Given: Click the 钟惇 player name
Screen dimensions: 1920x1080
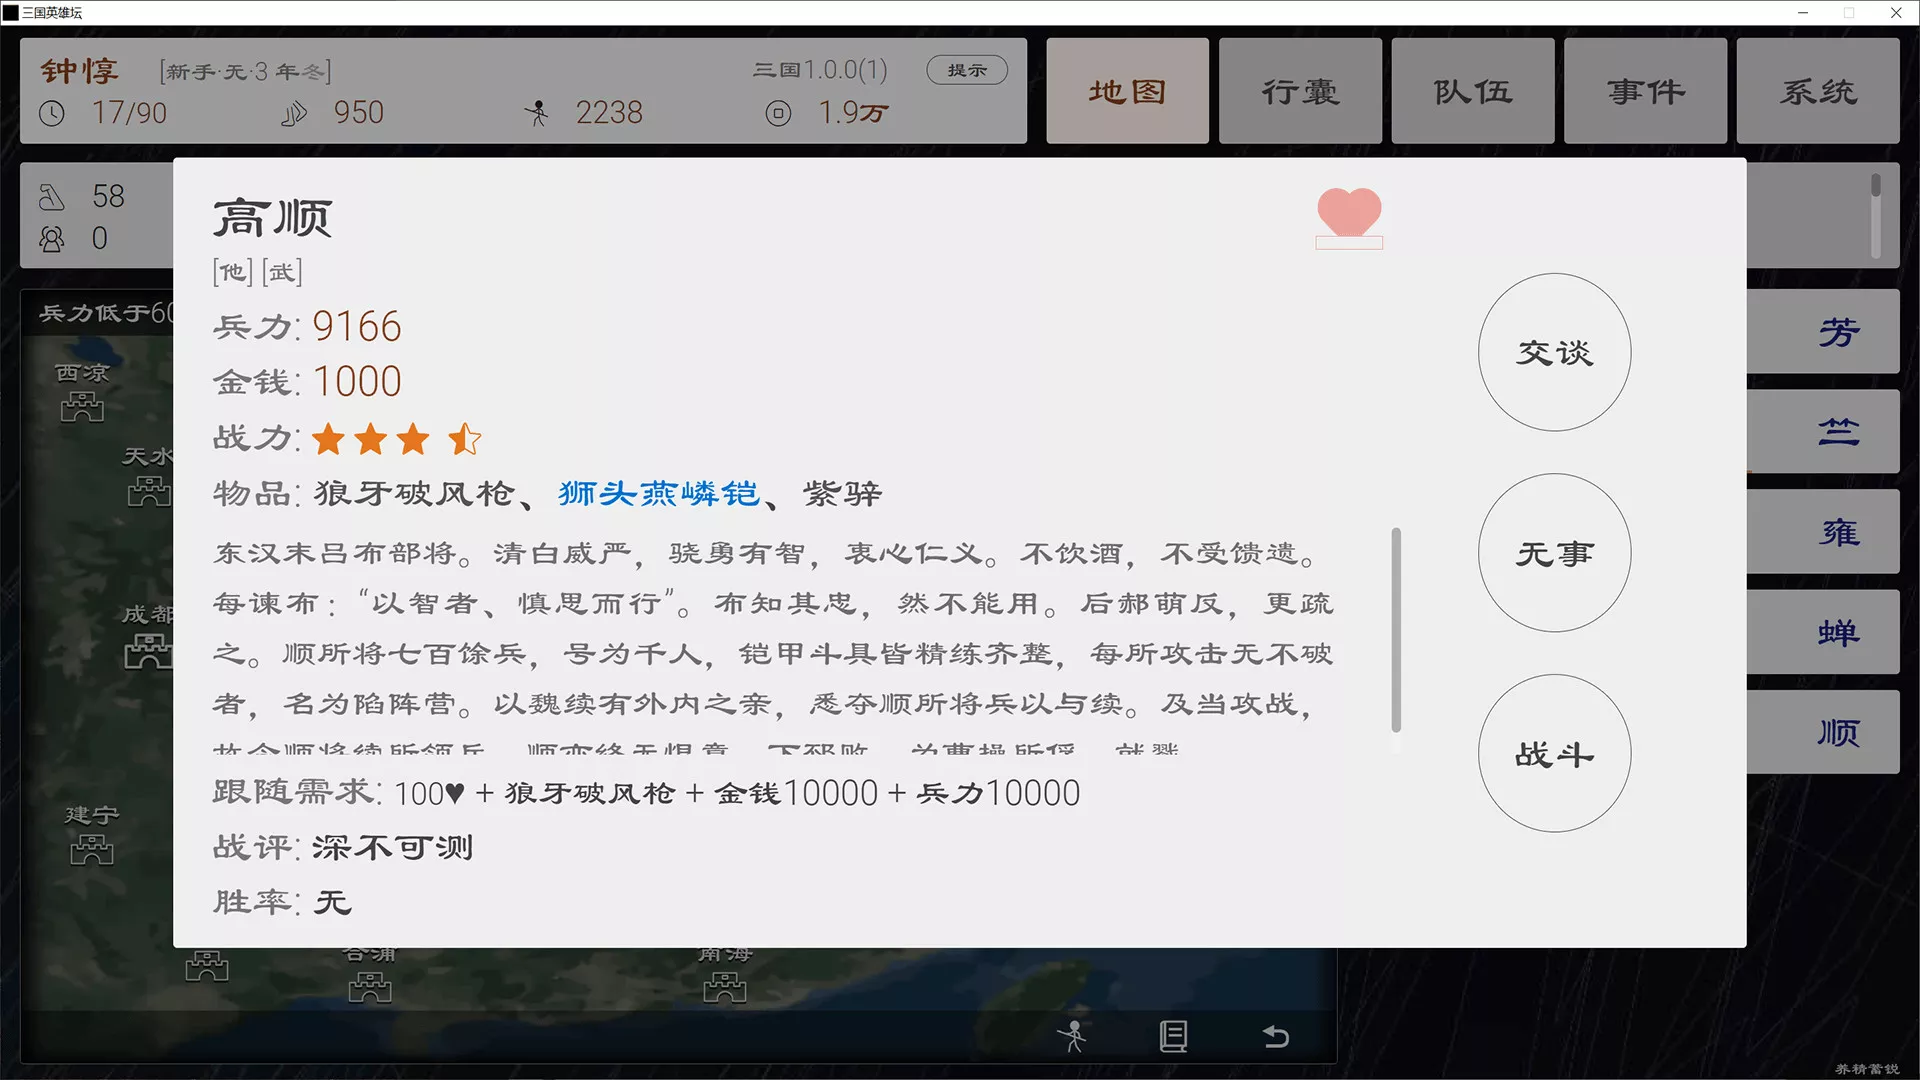Looking at the screenshot, I should point(80,71).
